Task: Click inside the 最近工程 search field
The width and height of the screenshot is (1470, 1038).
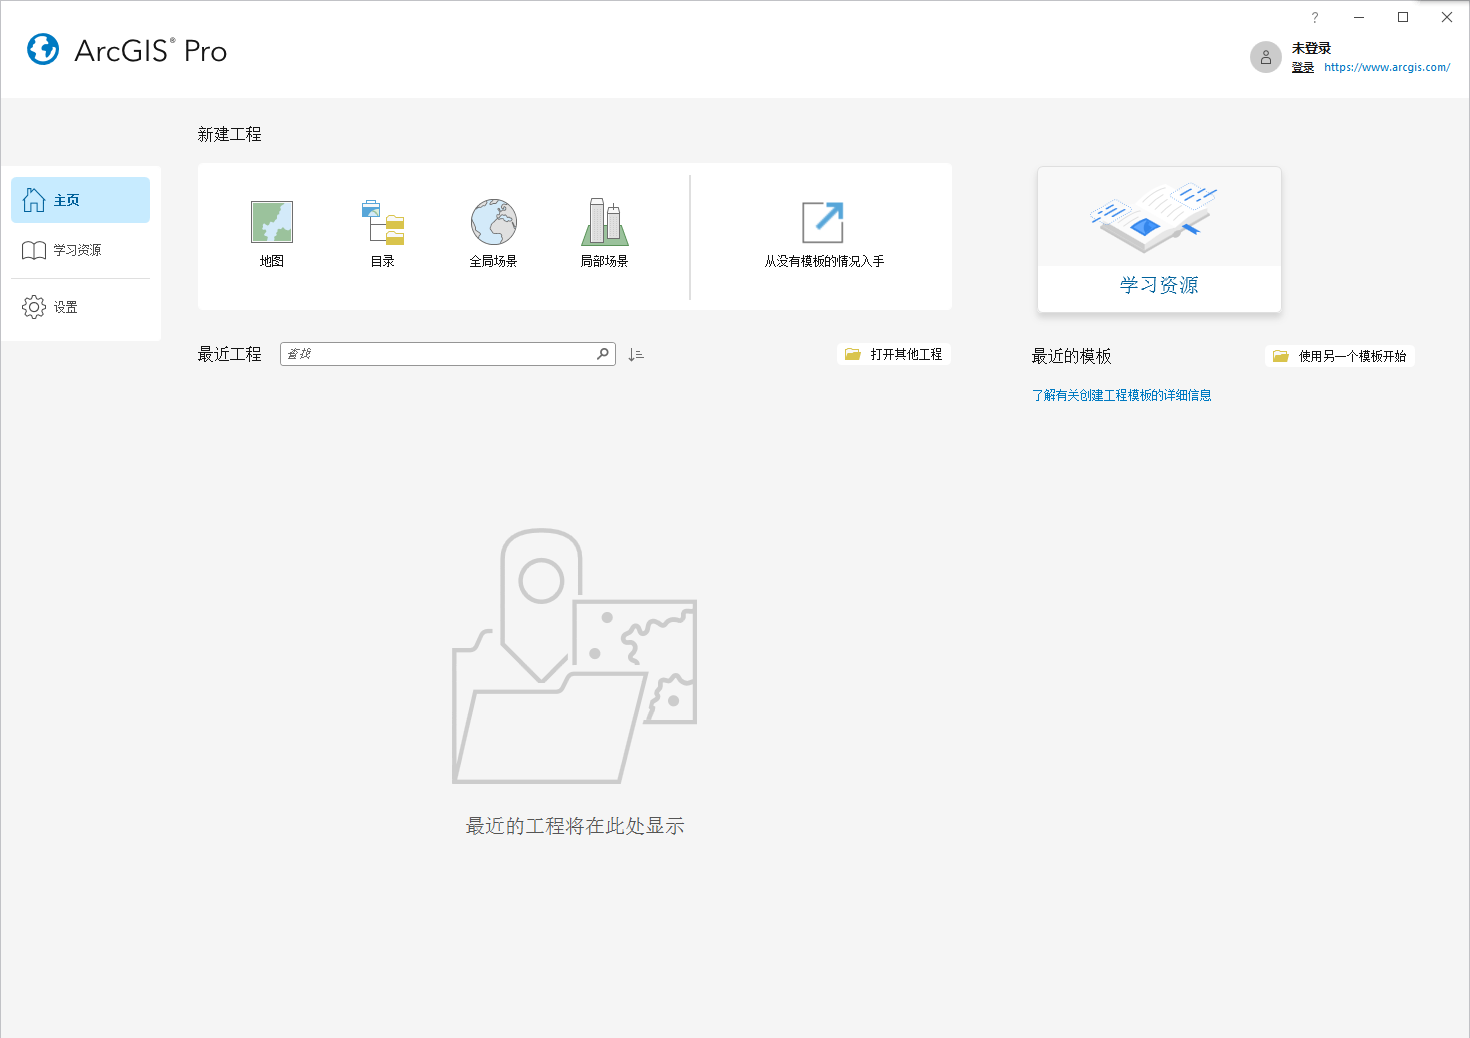Action: click(440, 353)
